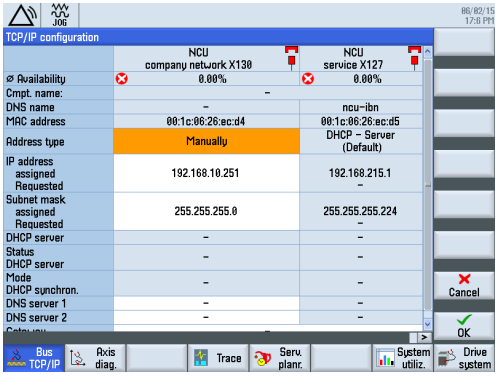This screenshot has height=376, width=497.
Task: Open the Trace softkey
Action: [218, 358]
